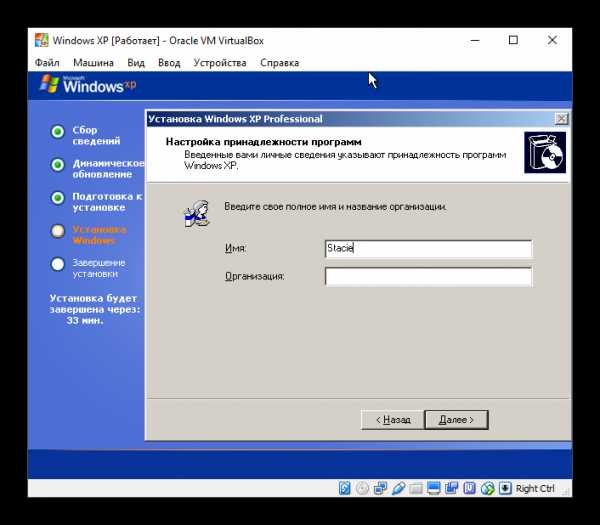Open the Устройства menu
600x525 pixels.
[220, 63]
